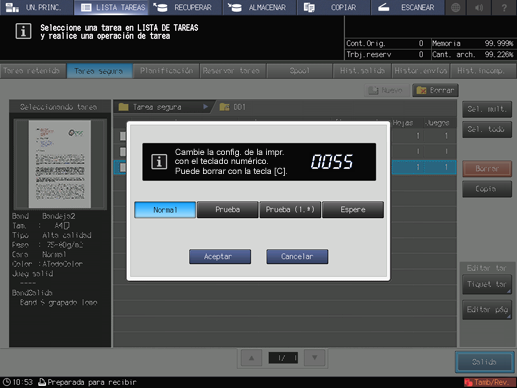Click the Trbj.reserv counter value
This screenshot has height=388, width=517.
(x=421, y=54)
